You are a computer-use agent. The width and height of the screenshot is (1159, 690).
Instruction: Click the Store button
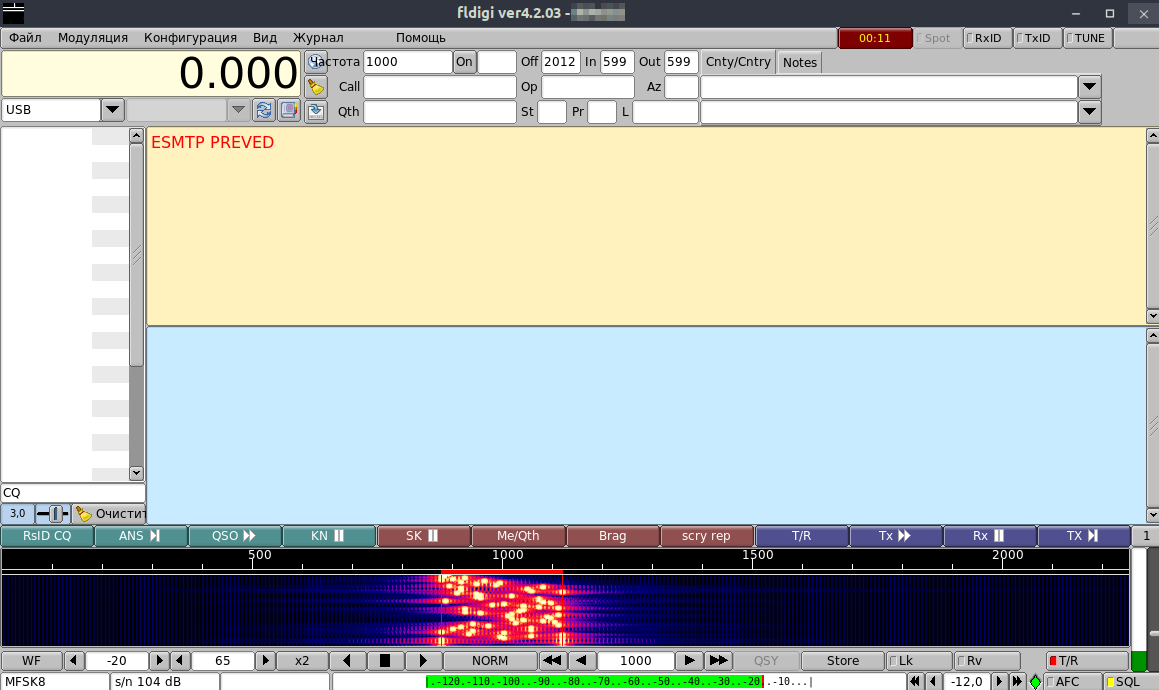click(x=843, y=660)
